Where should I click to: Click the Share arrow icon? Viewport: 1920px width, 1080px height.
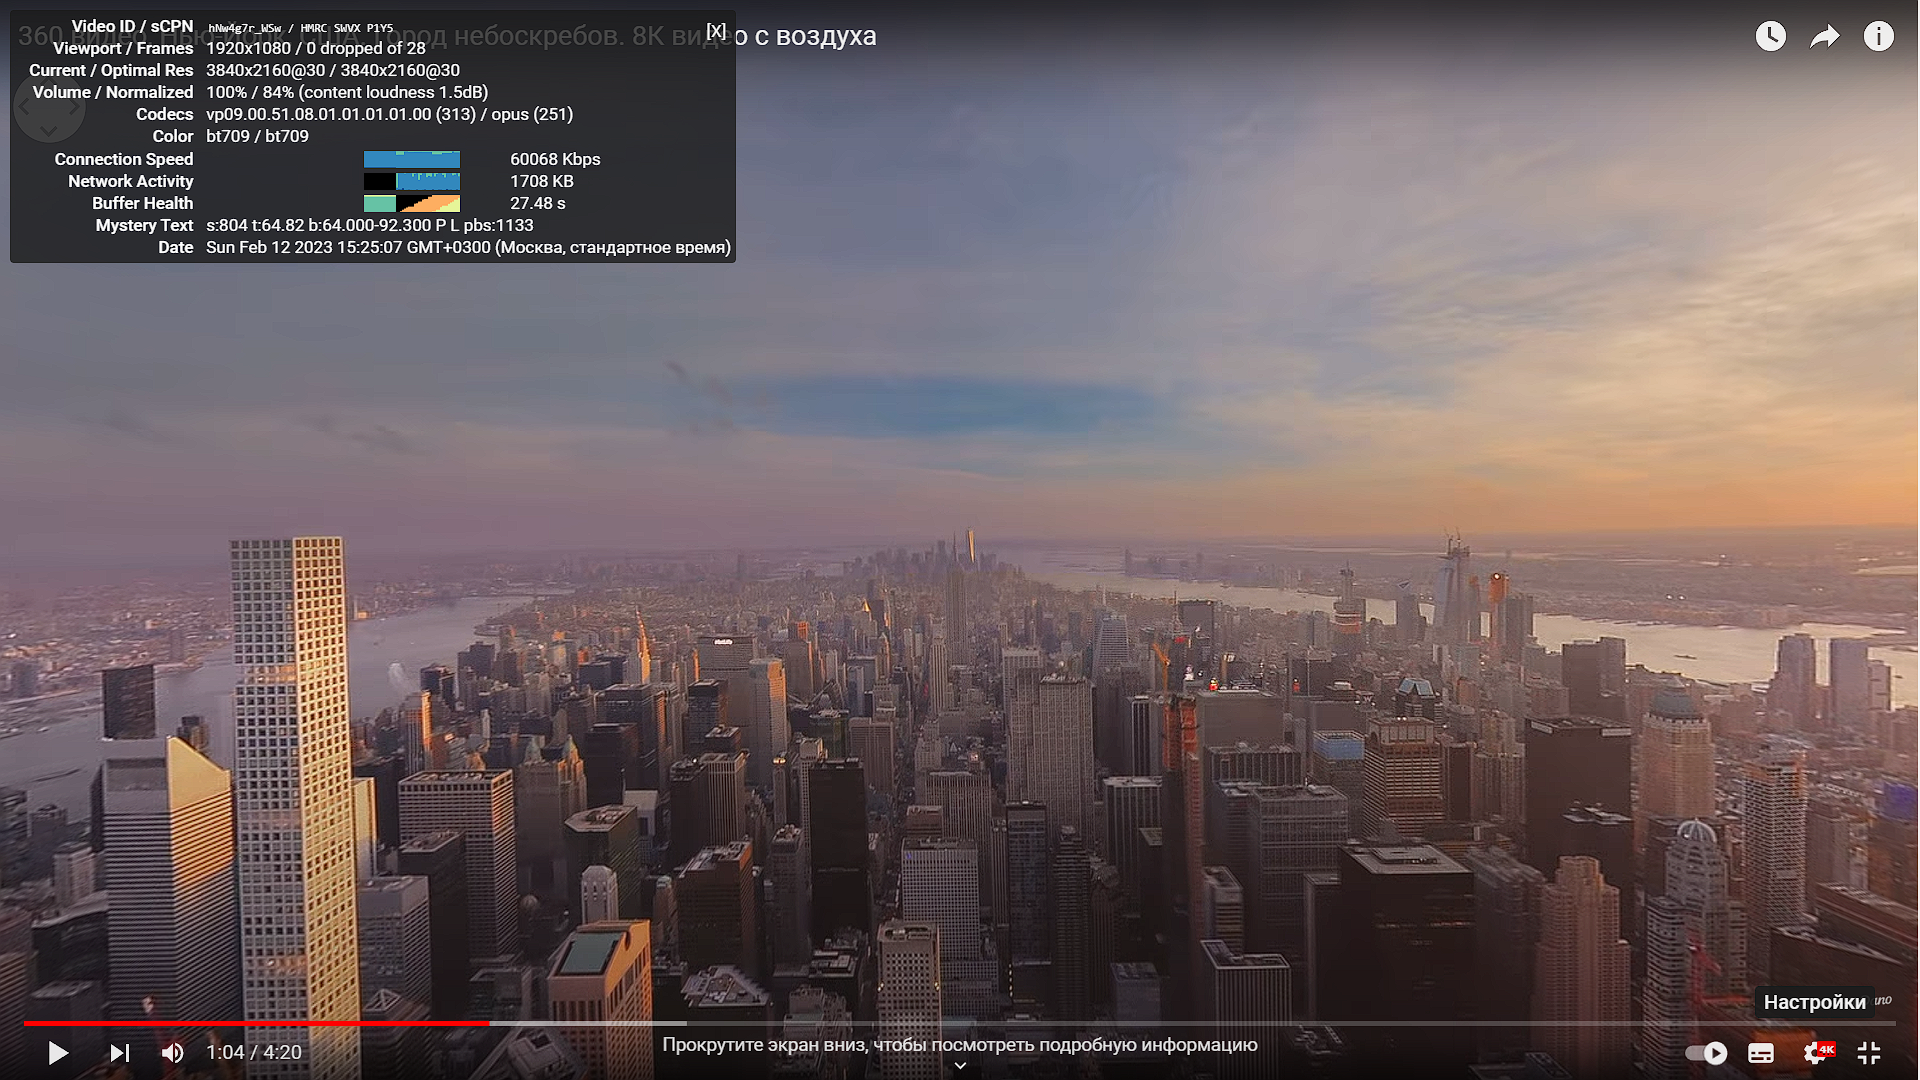[x=1824, y=37]
